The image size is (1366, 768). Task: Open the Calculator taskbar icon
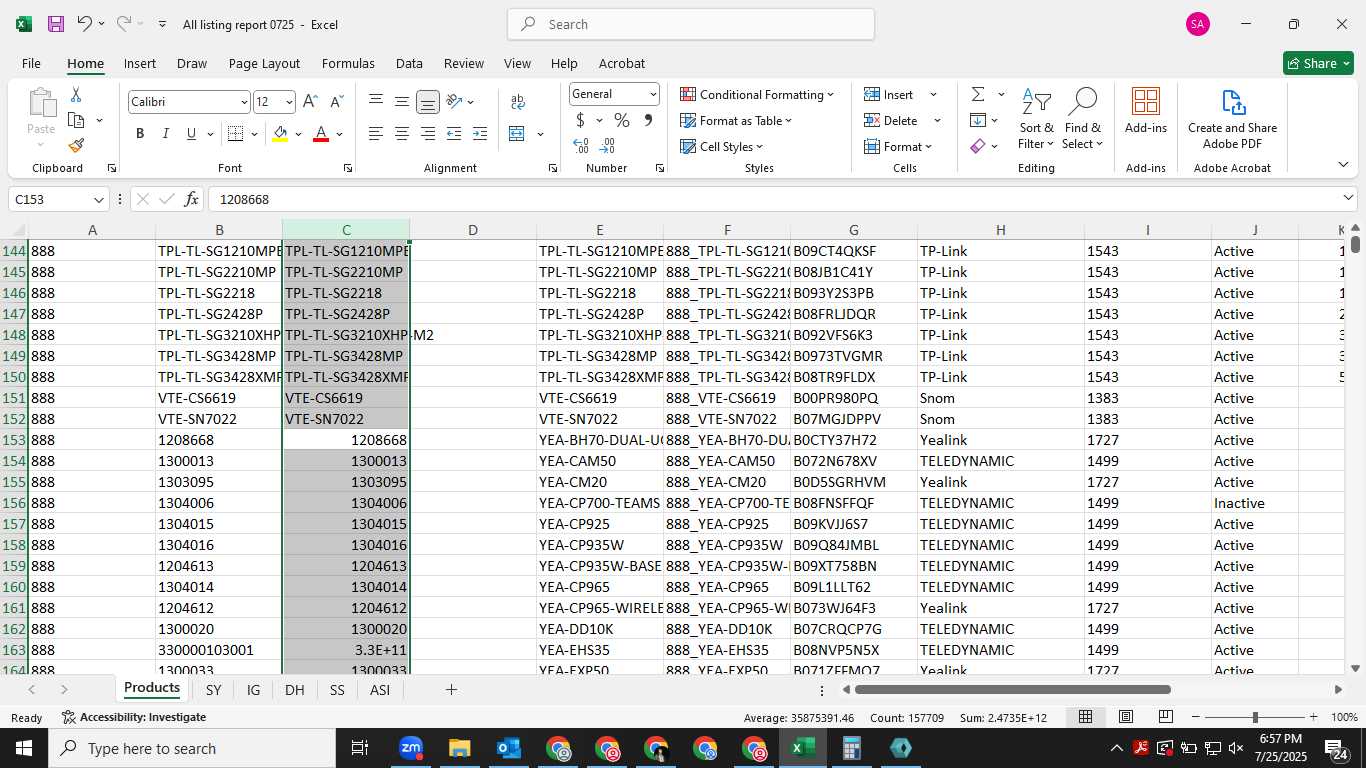[851, 748]
